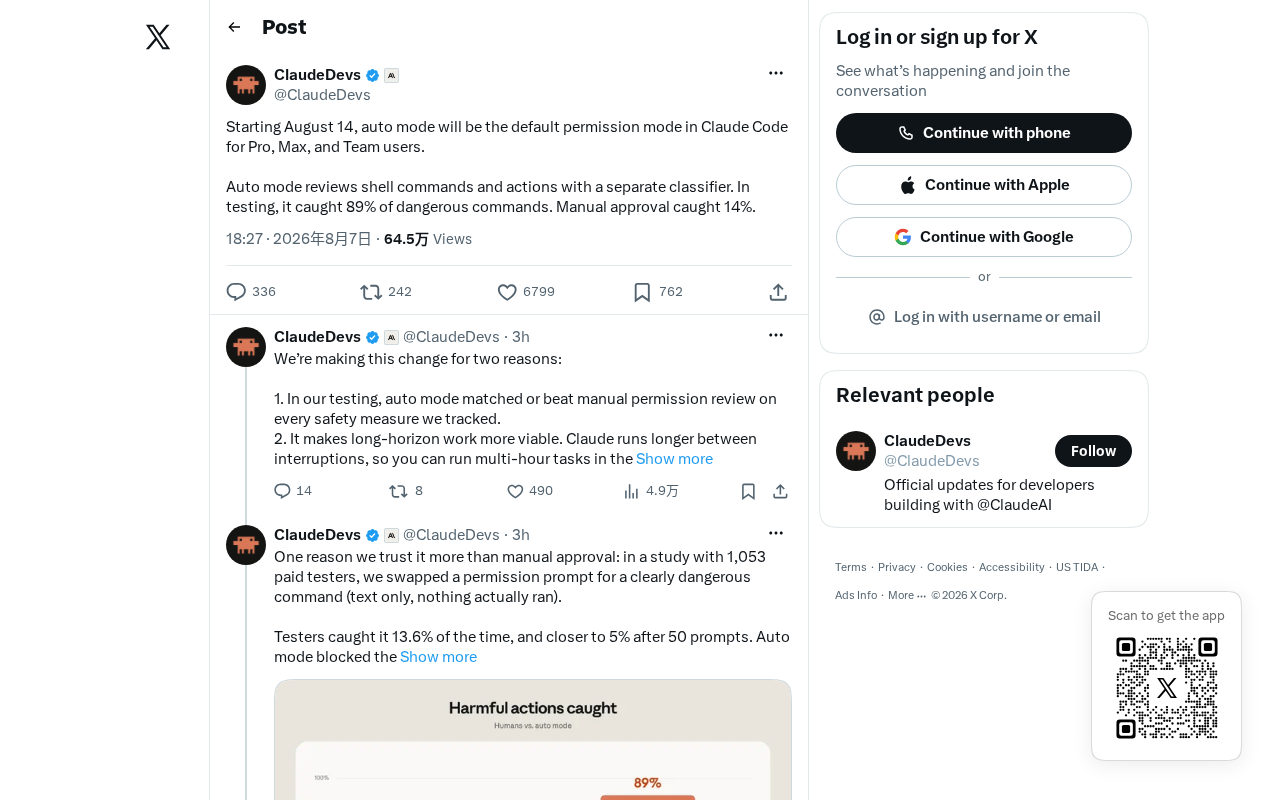The width and height of the screenshot is (1280, 800).
Task: Continue with phone button
Action: point(984,133)
